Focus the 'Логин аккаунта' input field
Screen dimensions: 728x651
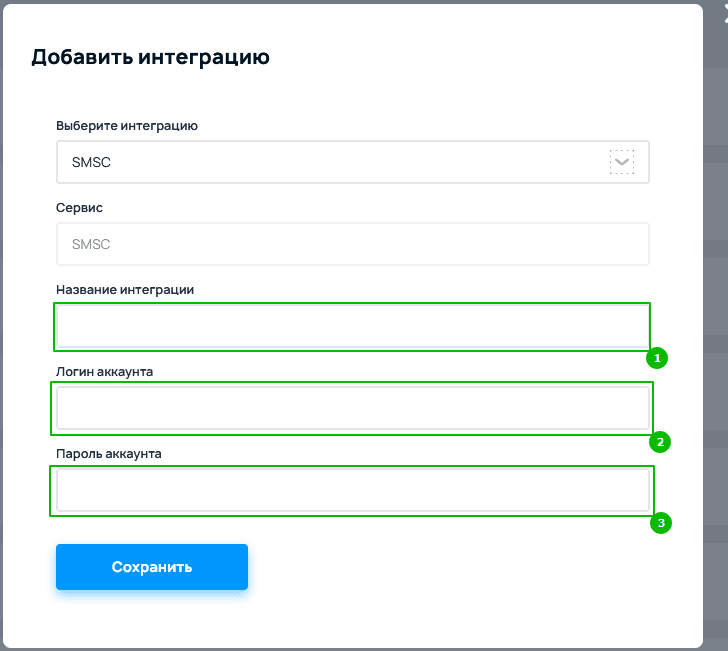coord(352,408)
